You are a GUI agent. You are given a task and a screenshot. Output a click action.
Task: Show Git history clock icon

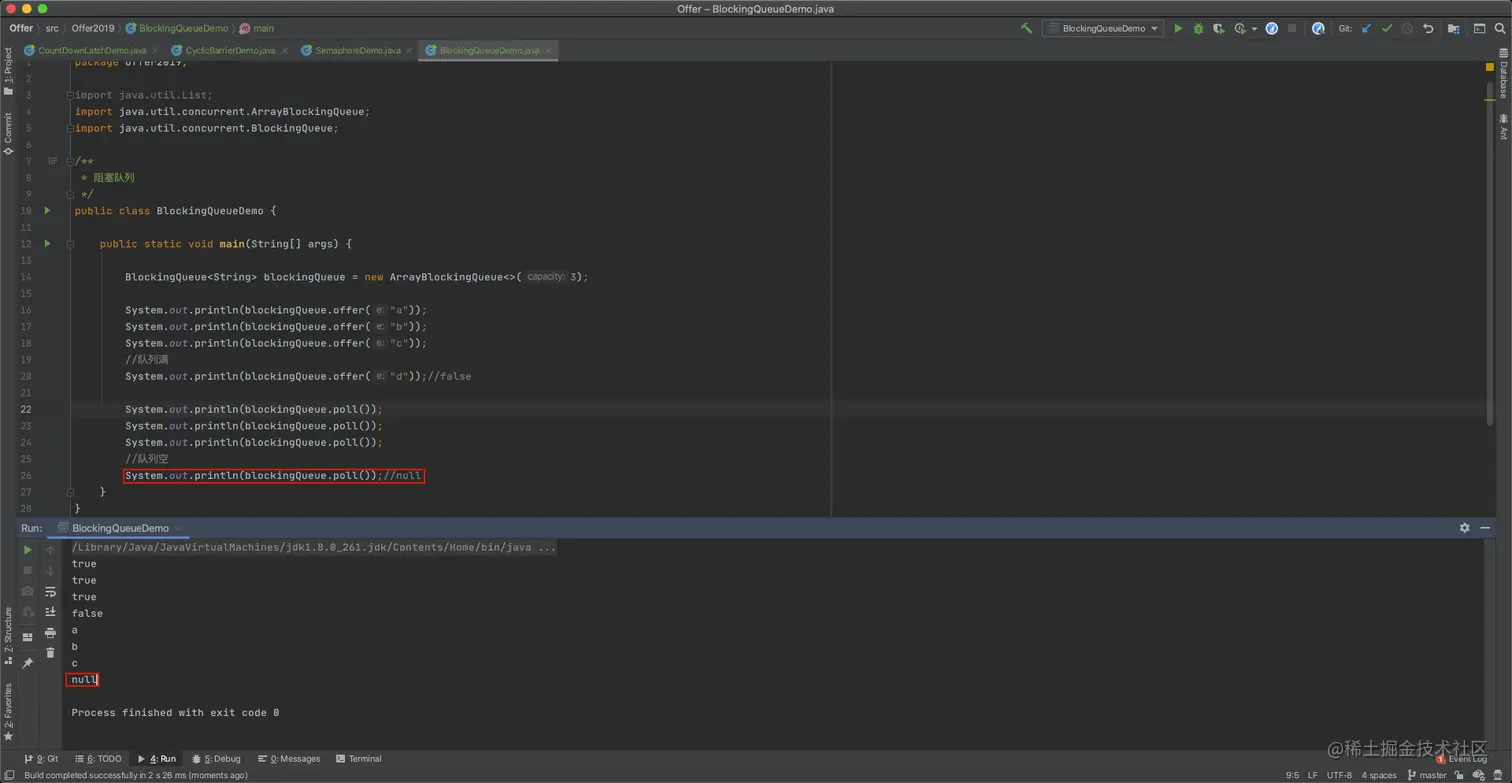tap(1407, 28)
